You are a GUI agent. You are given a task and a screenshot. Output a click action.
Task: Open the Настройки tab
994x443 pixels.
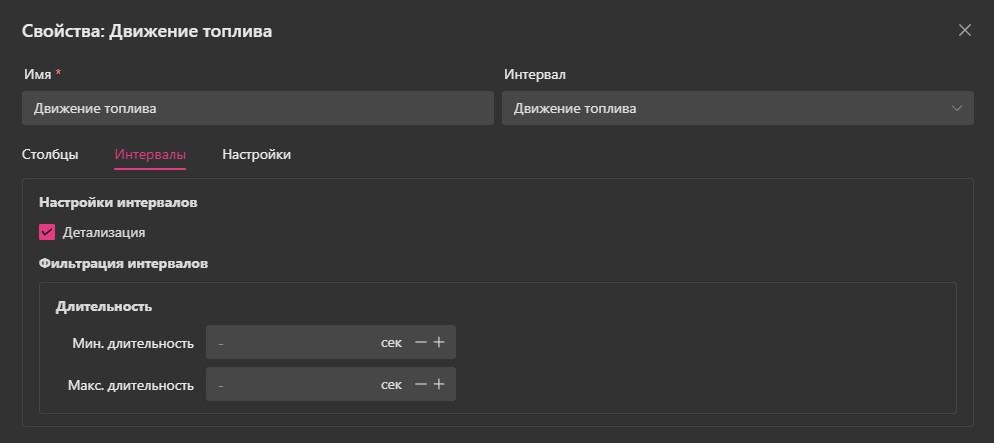pyautogui.click(x=256, y=155)
